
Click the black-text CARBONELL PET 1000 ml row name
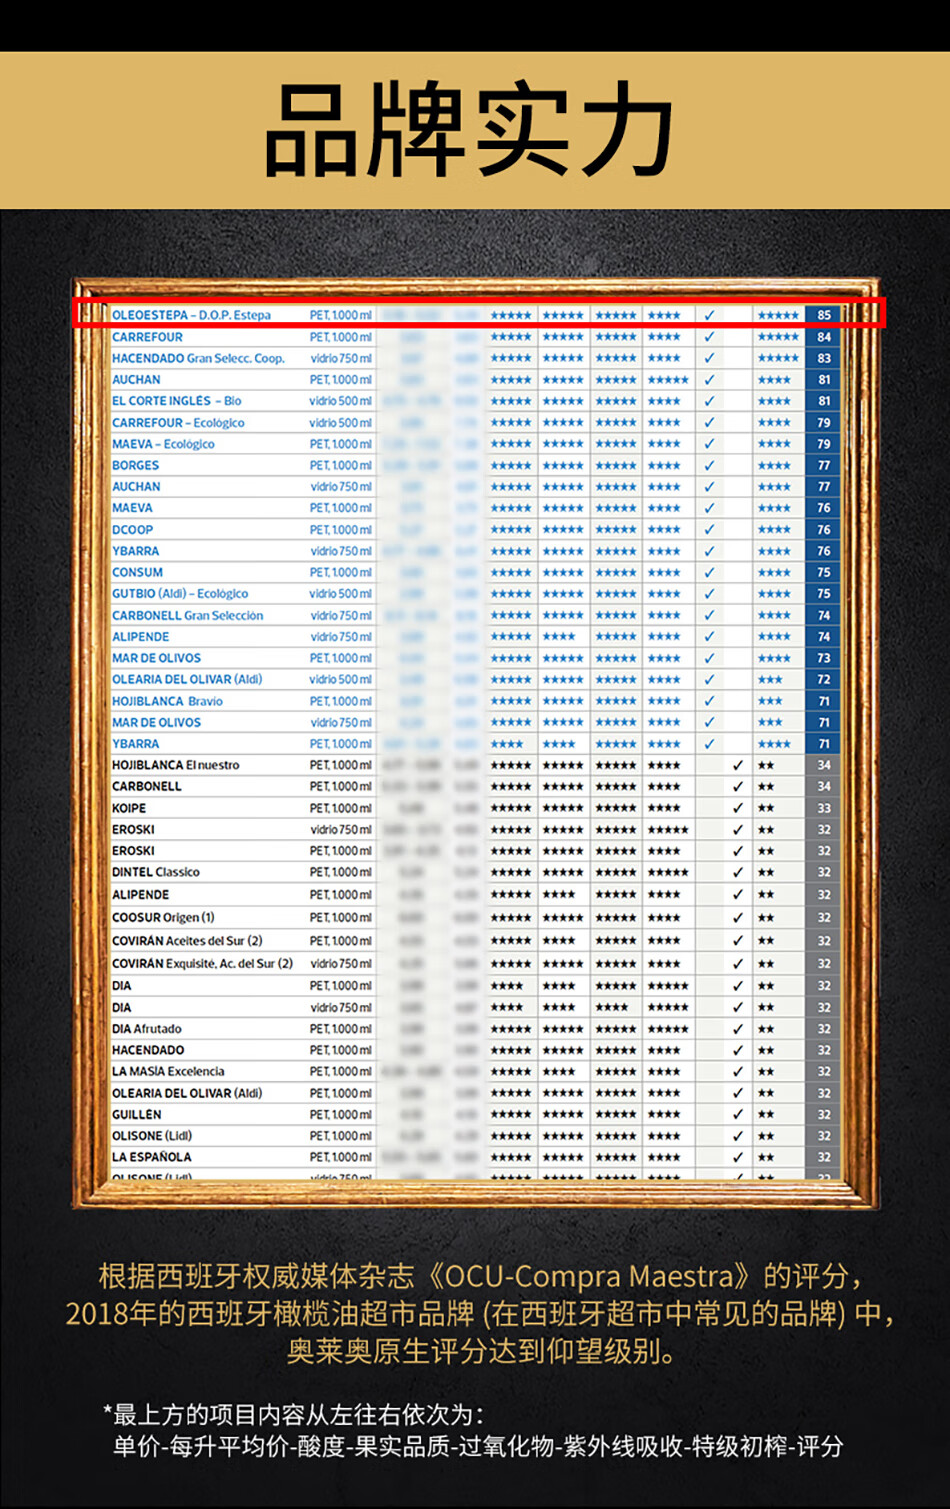[147, 786]
